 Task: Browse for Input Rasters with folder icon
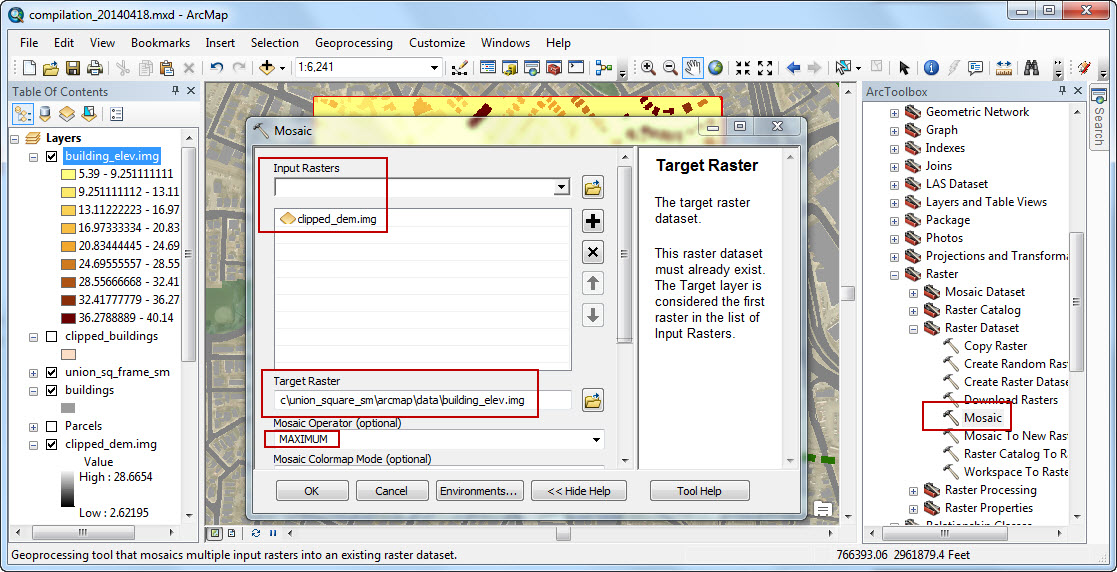(593, 188)
